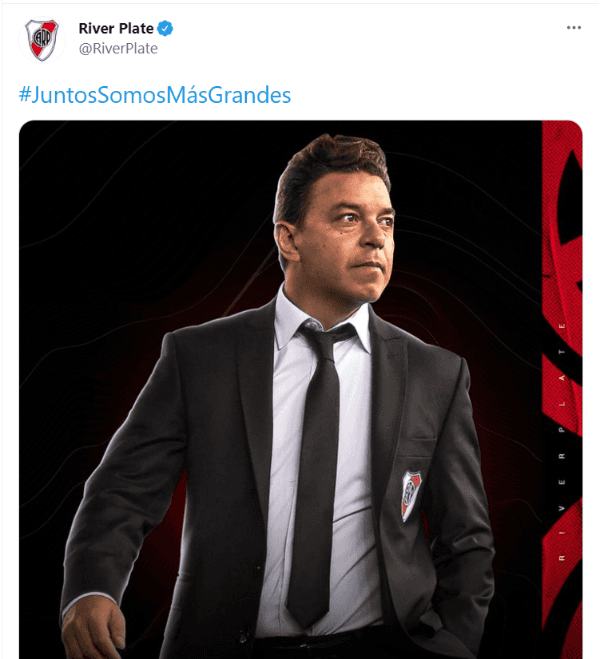The width and height of the screenshot is (600, 659).
Task: Click the man's hand in the photo
Action: [93, 626]
